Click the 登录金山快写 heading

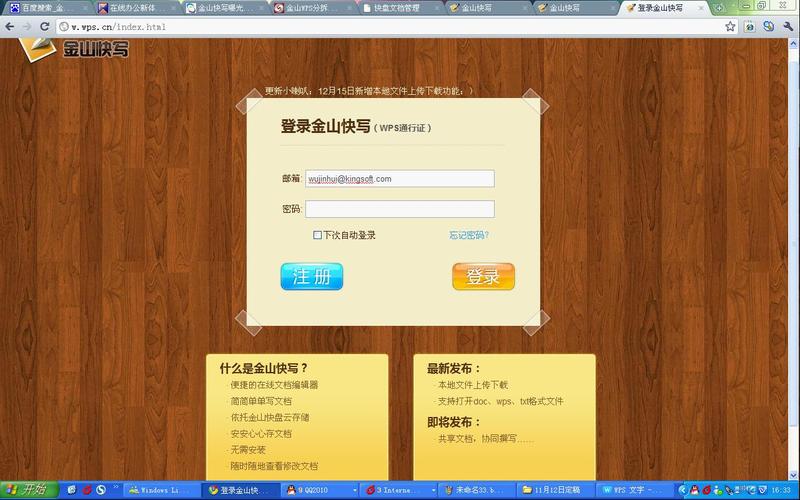pos(325,126)
